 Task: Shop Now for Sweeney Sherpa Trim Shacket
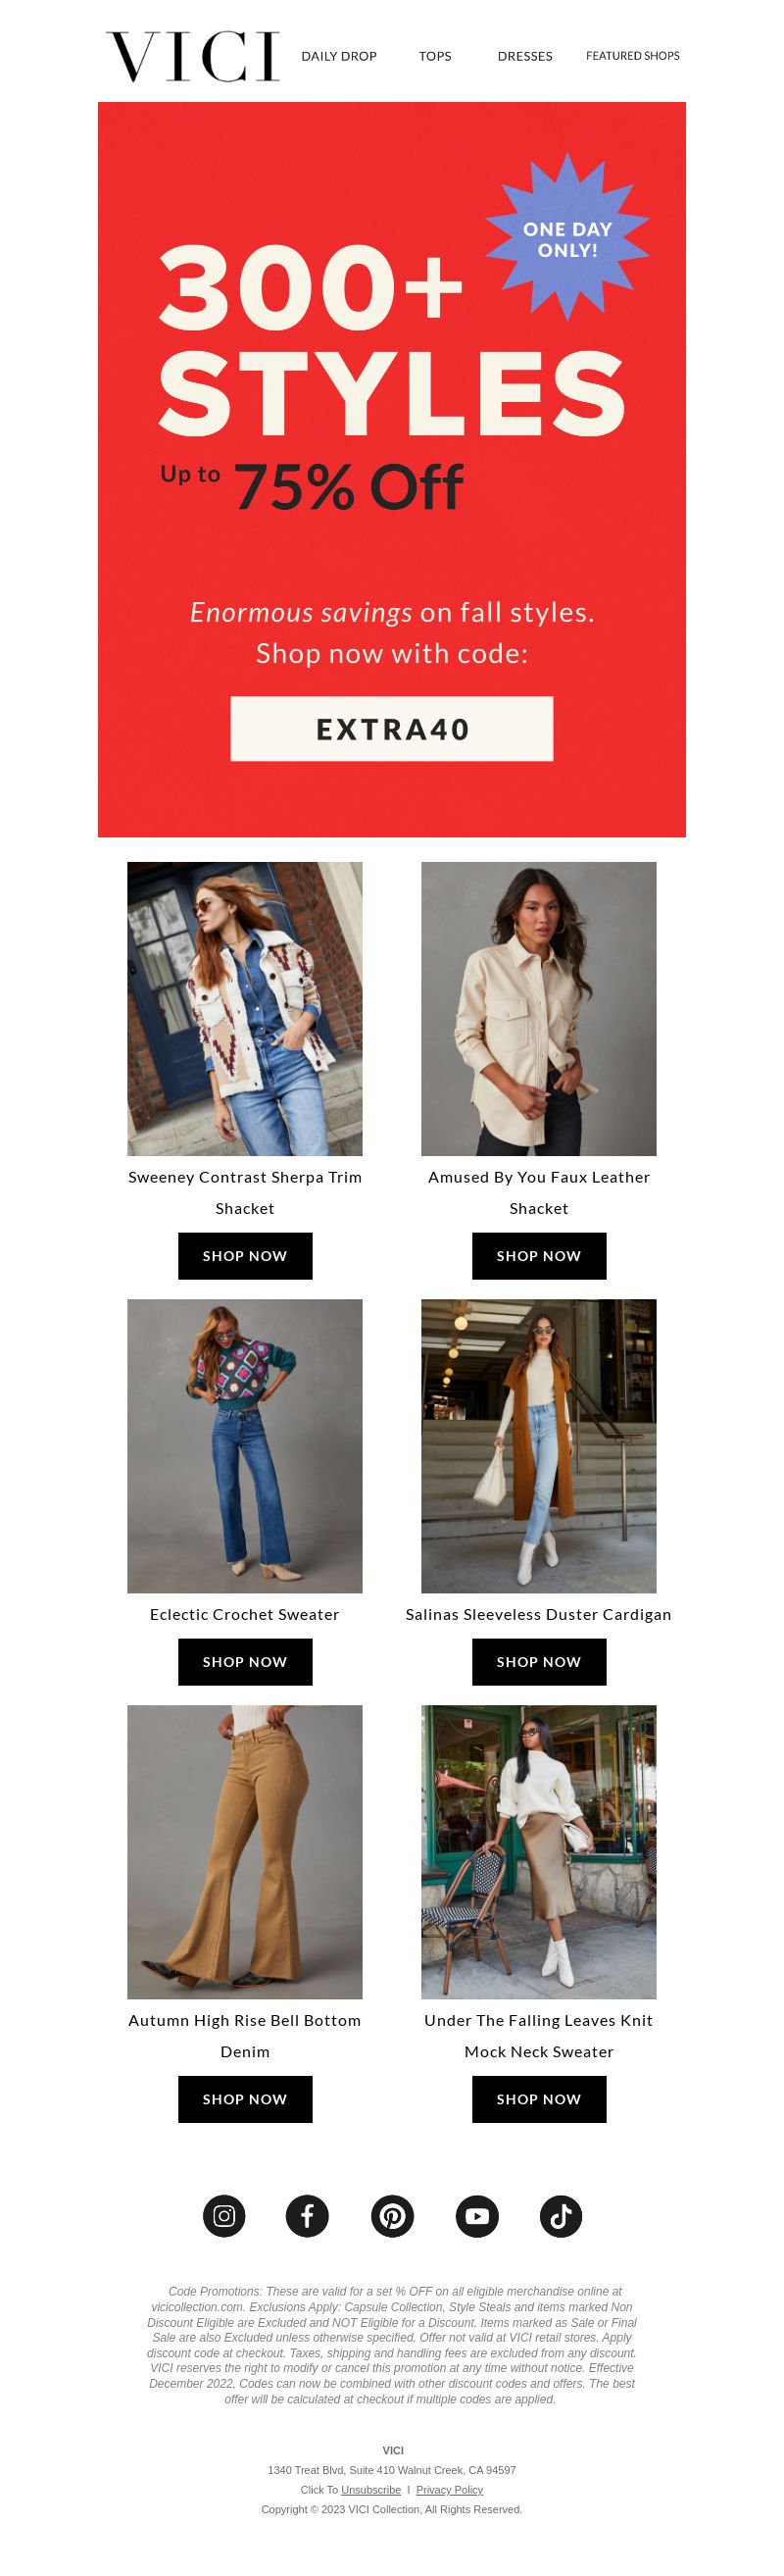coord(245,1256)
